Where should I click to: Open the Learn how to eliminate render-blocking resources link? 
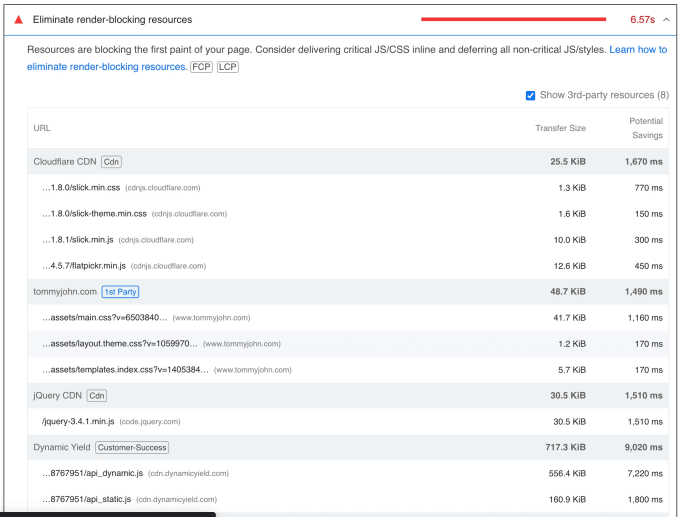[347, 58]
